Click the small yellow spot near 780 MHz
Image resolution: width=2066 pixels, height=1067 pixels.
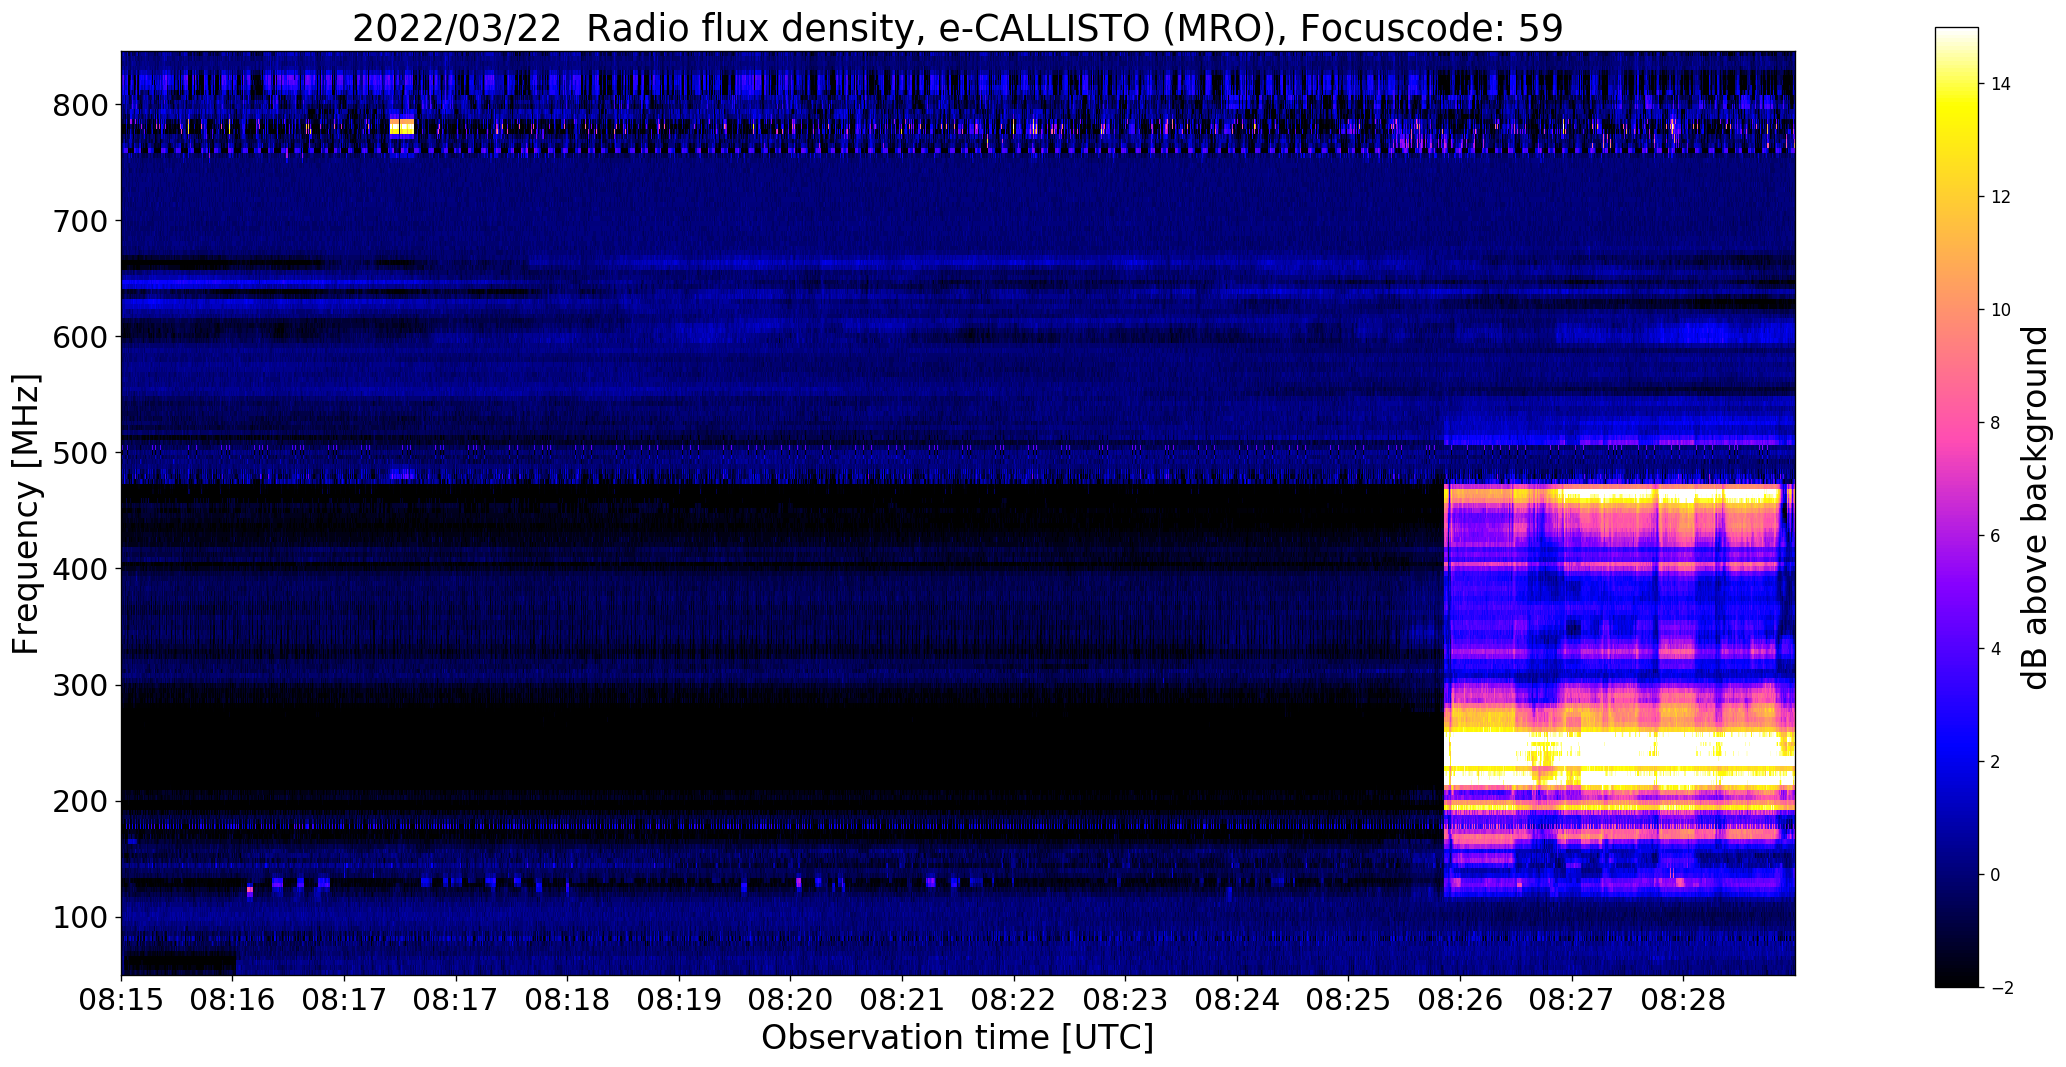[402, 126]
